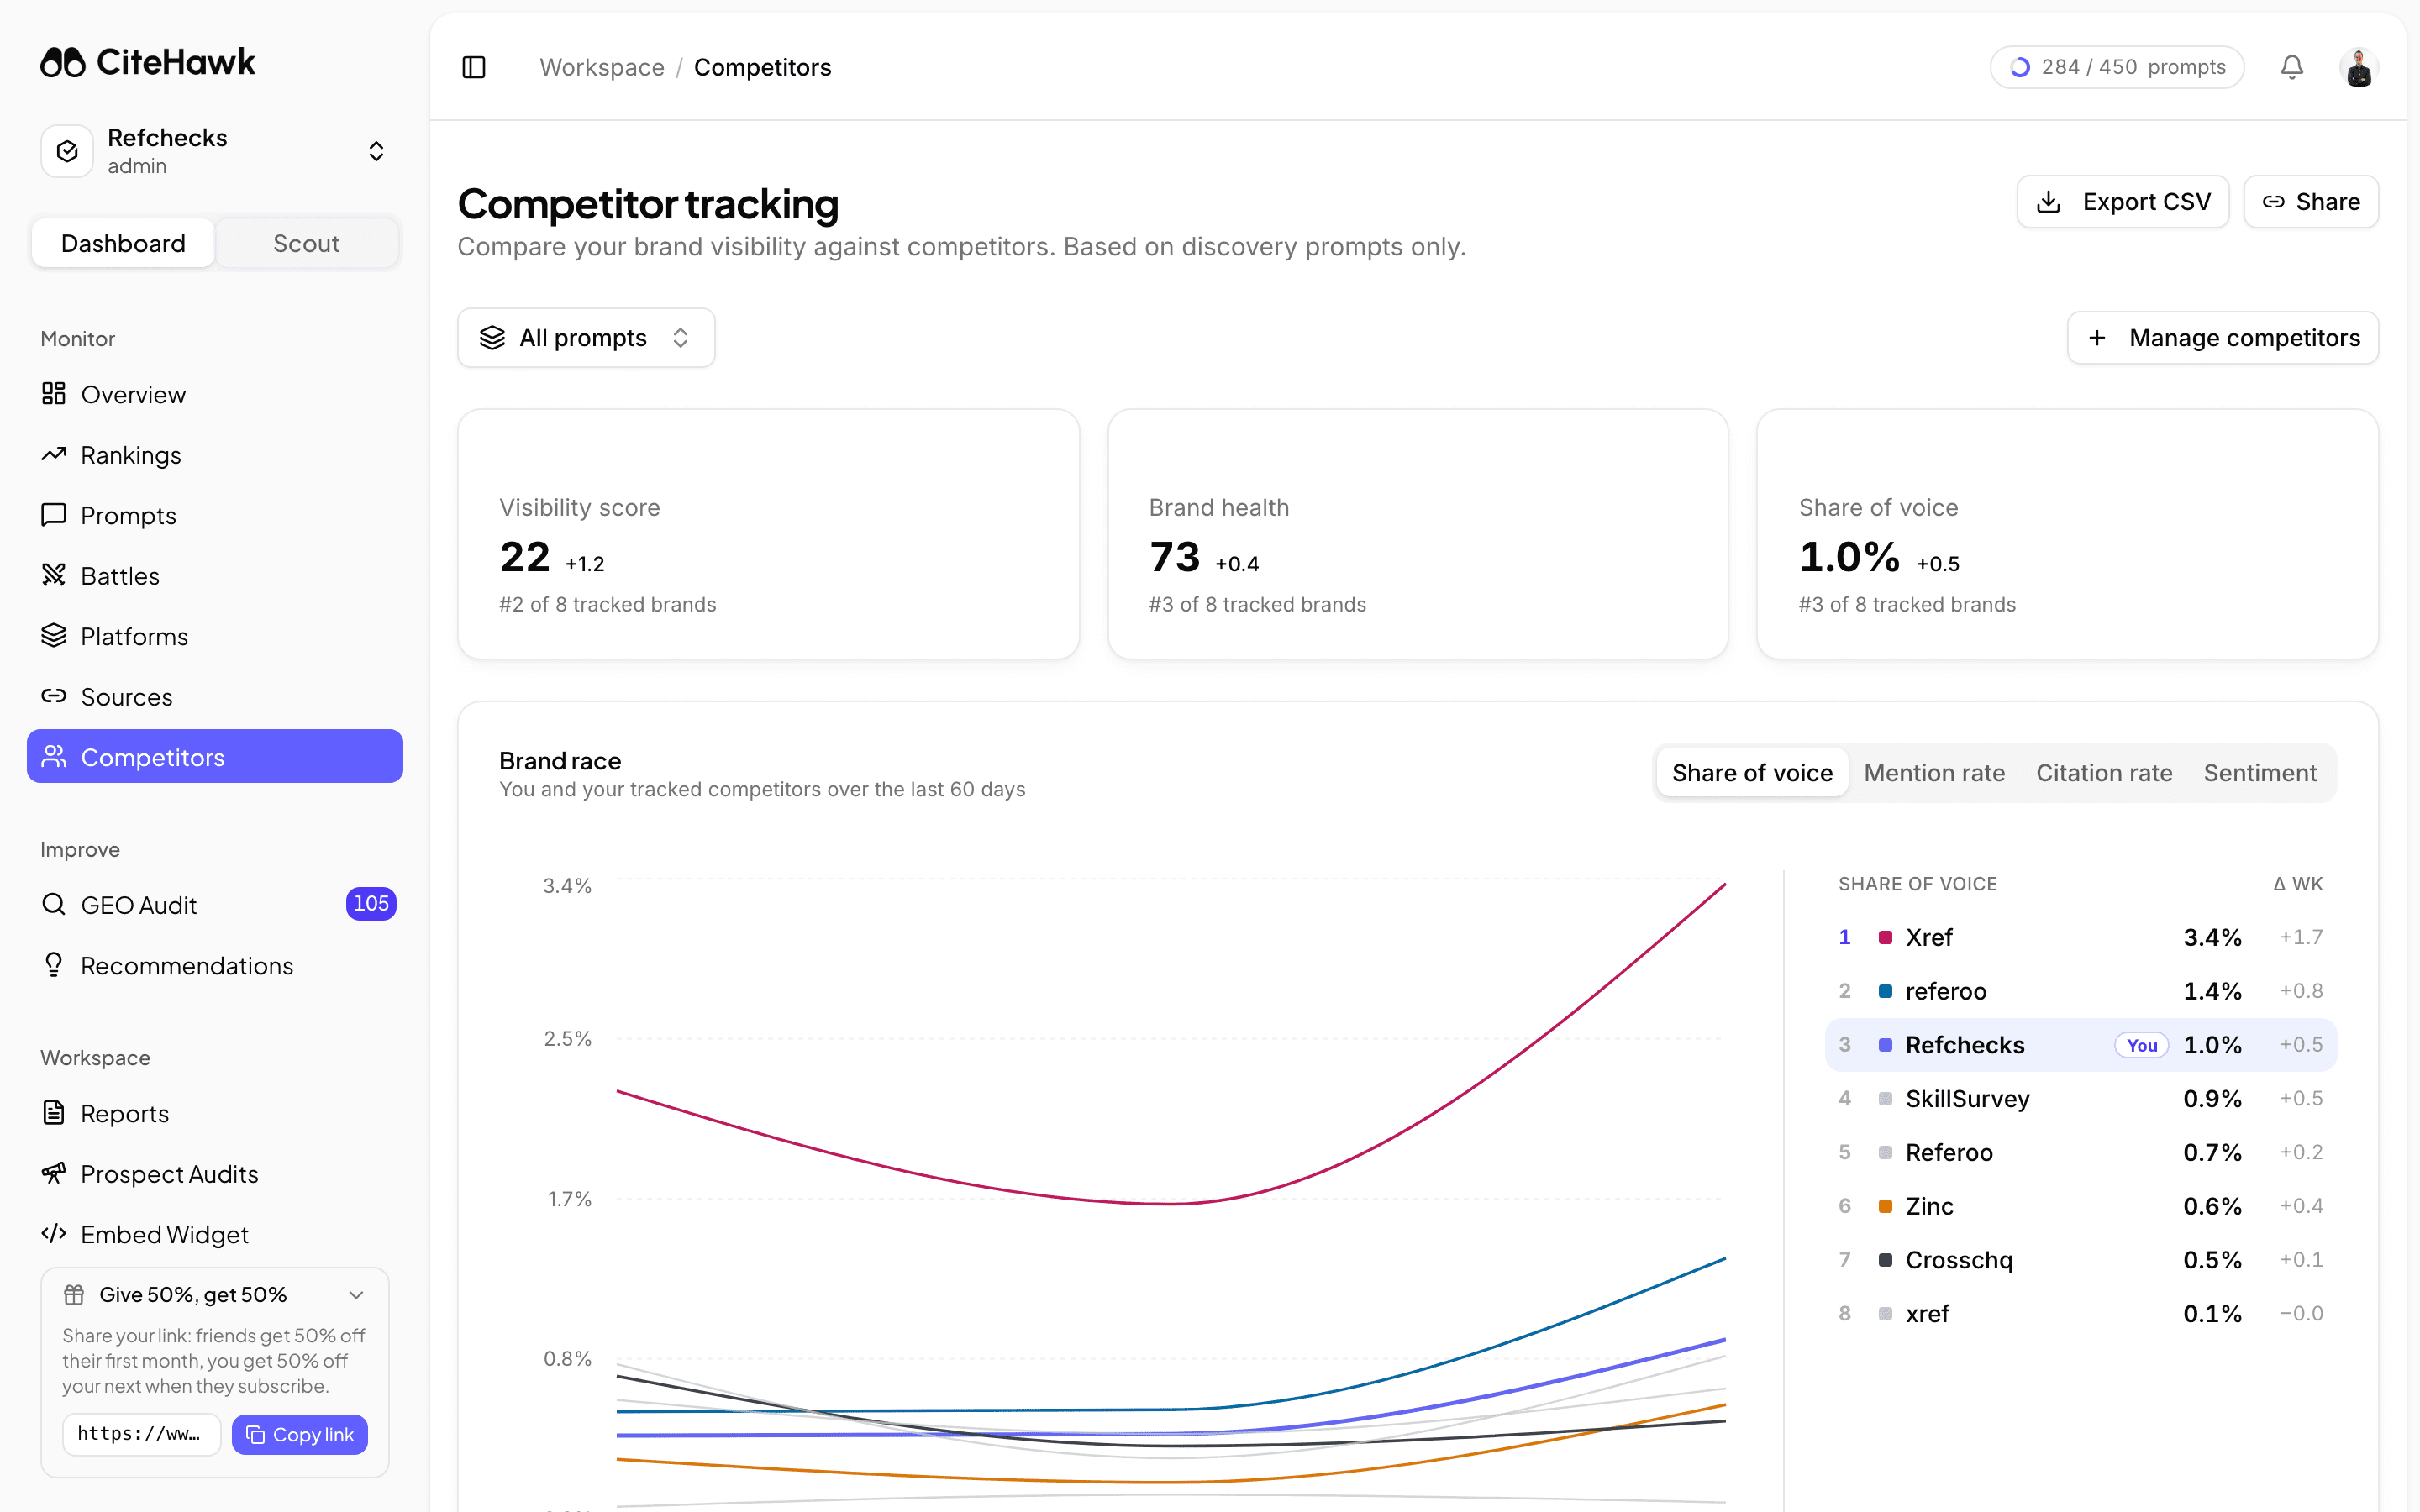The width and height of the screenshot is (2420, 1512).
Task: Click the link icon in Share button
Action: click(x=2273, y=202)
